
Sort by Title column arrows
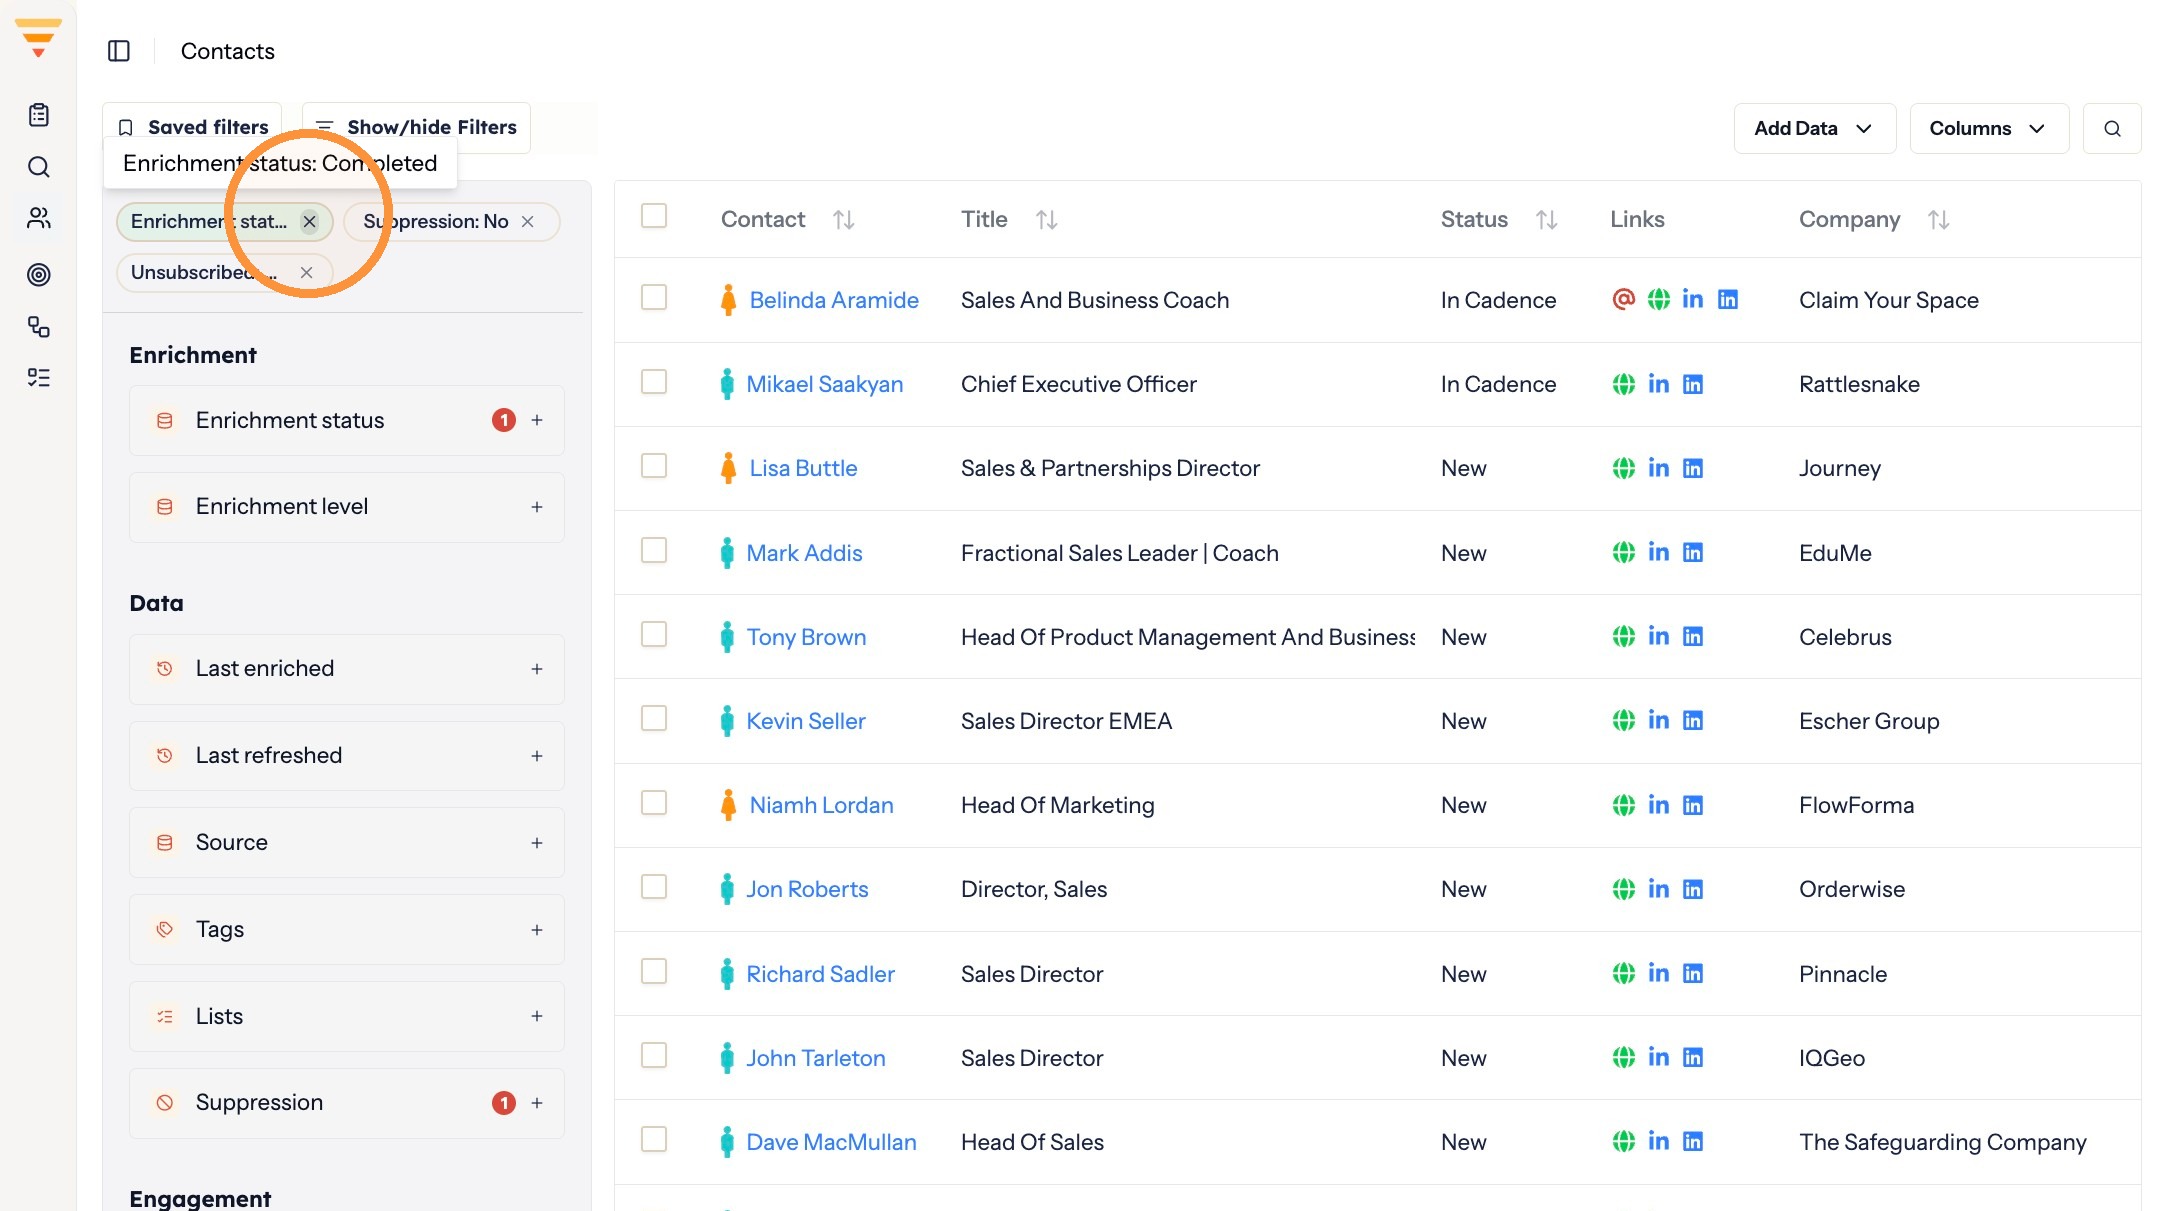pyautogui.click(x=1047, y=220)
